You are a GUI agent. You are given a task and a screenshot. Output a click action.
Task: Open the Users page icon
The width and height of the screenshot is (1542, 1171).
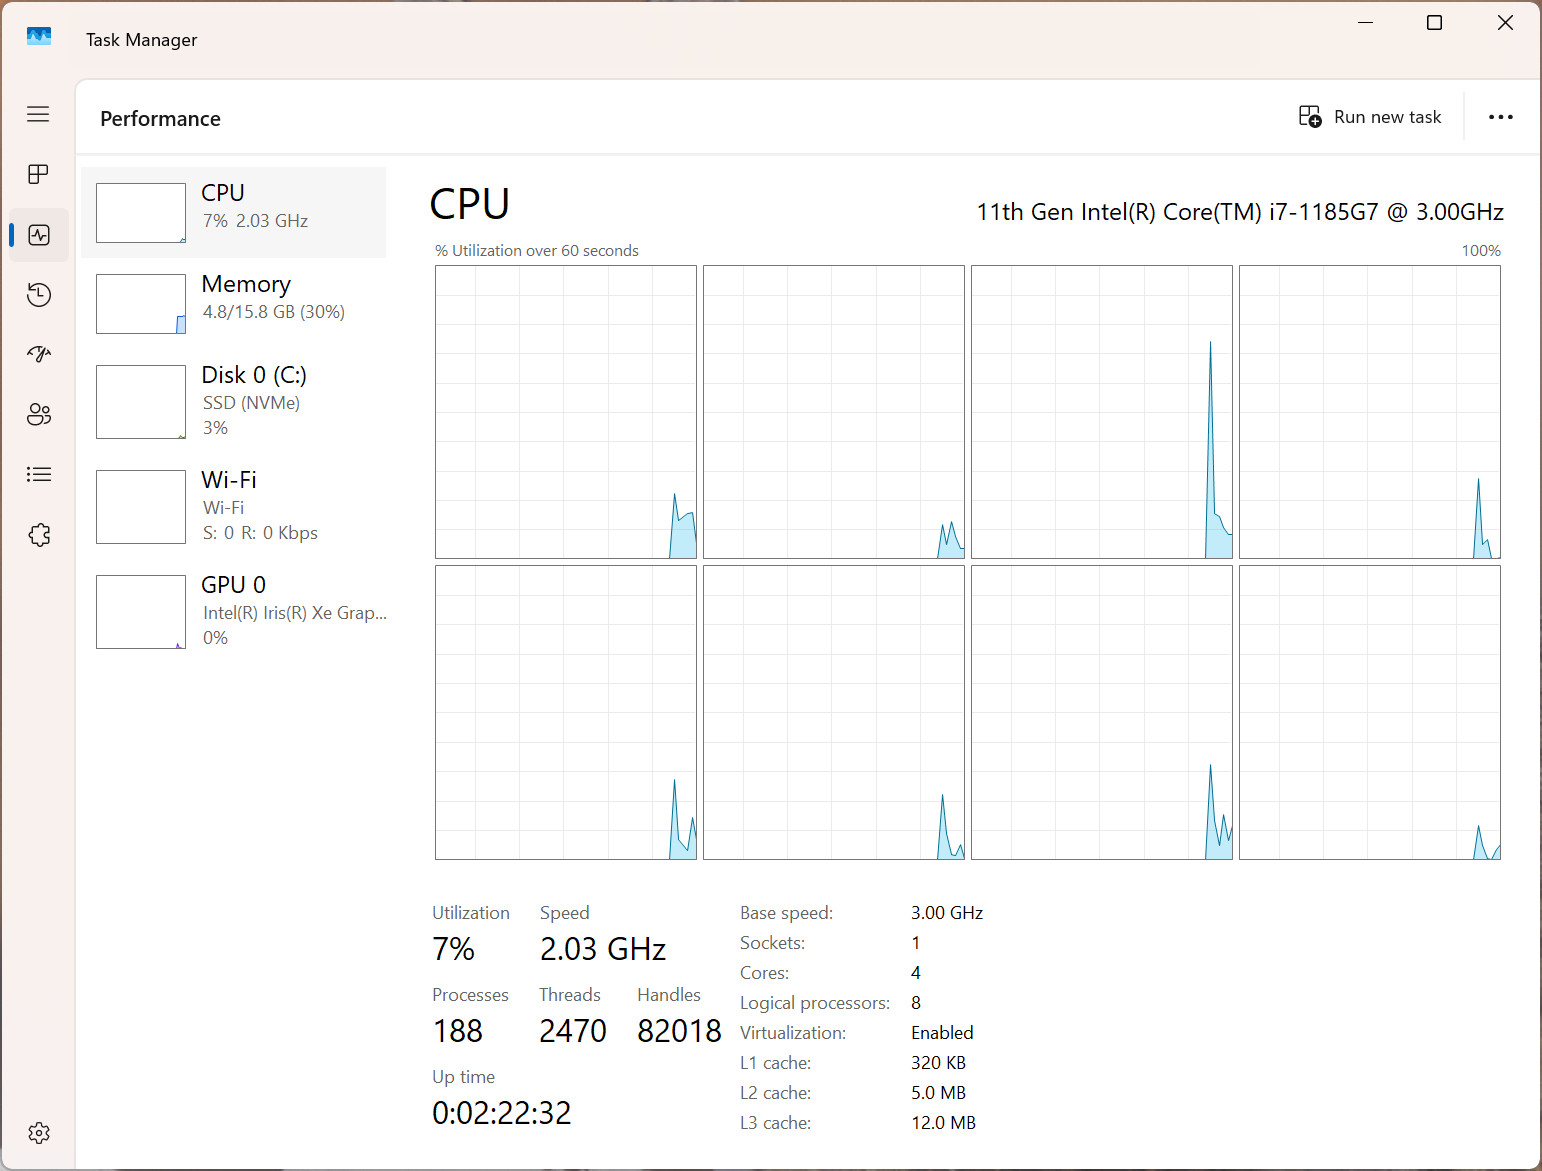pos(39,414)
